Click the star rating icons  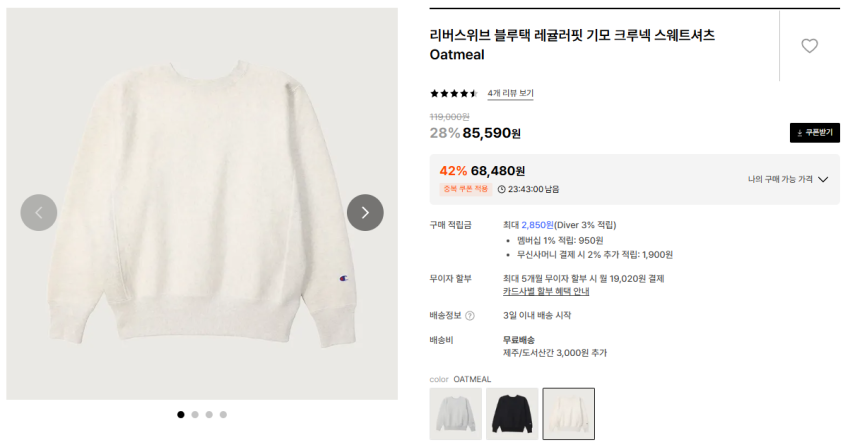[454, 94]
